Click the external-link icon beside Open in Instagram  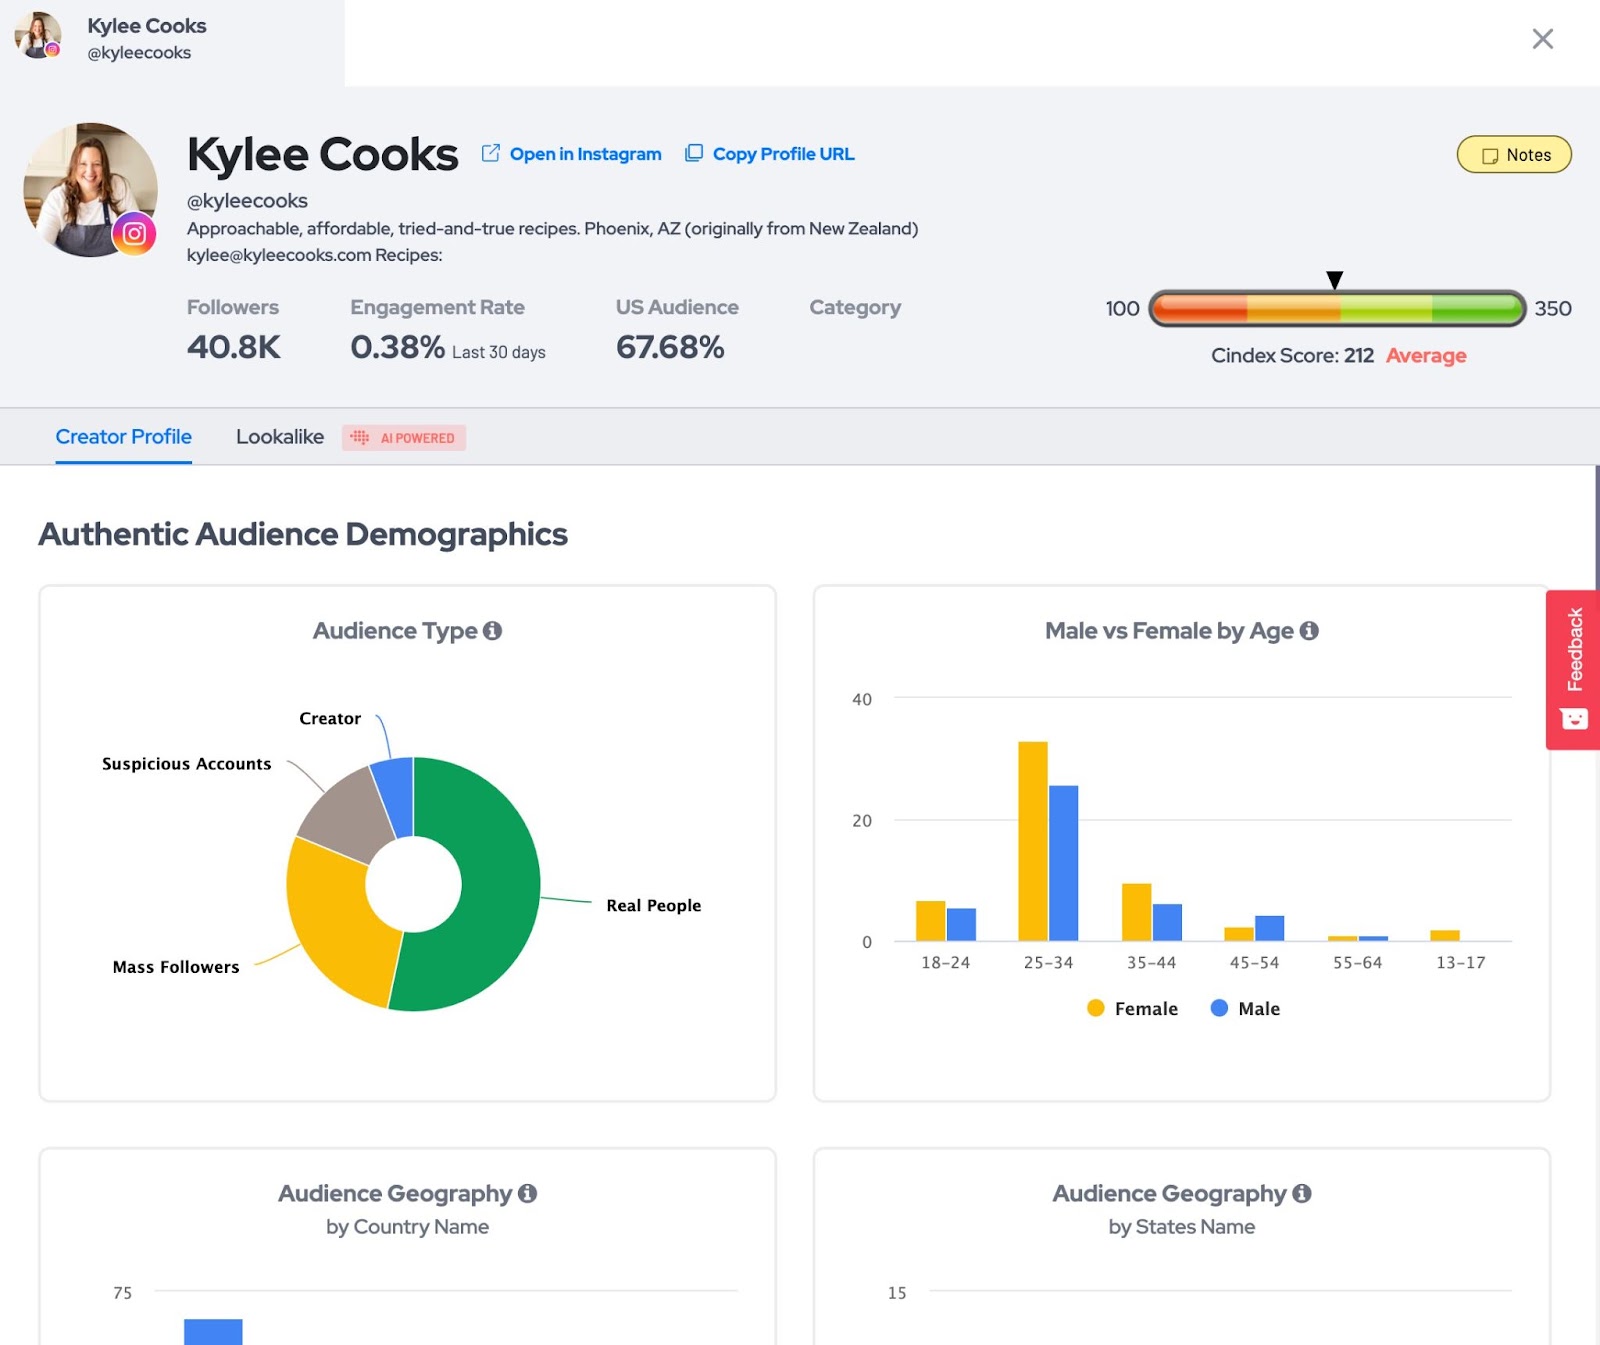click(x=491, y=153)
